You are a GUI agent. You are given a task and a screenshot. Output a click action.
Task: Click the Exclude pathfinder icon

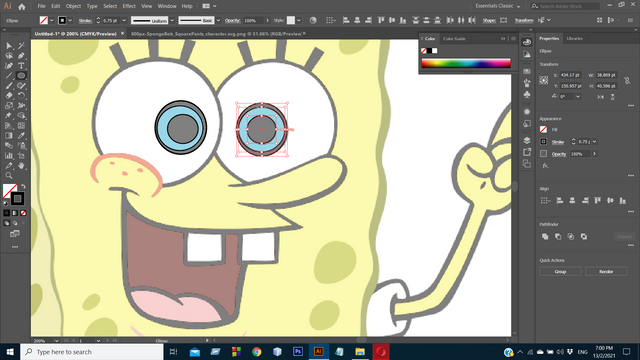pos(584,236)
